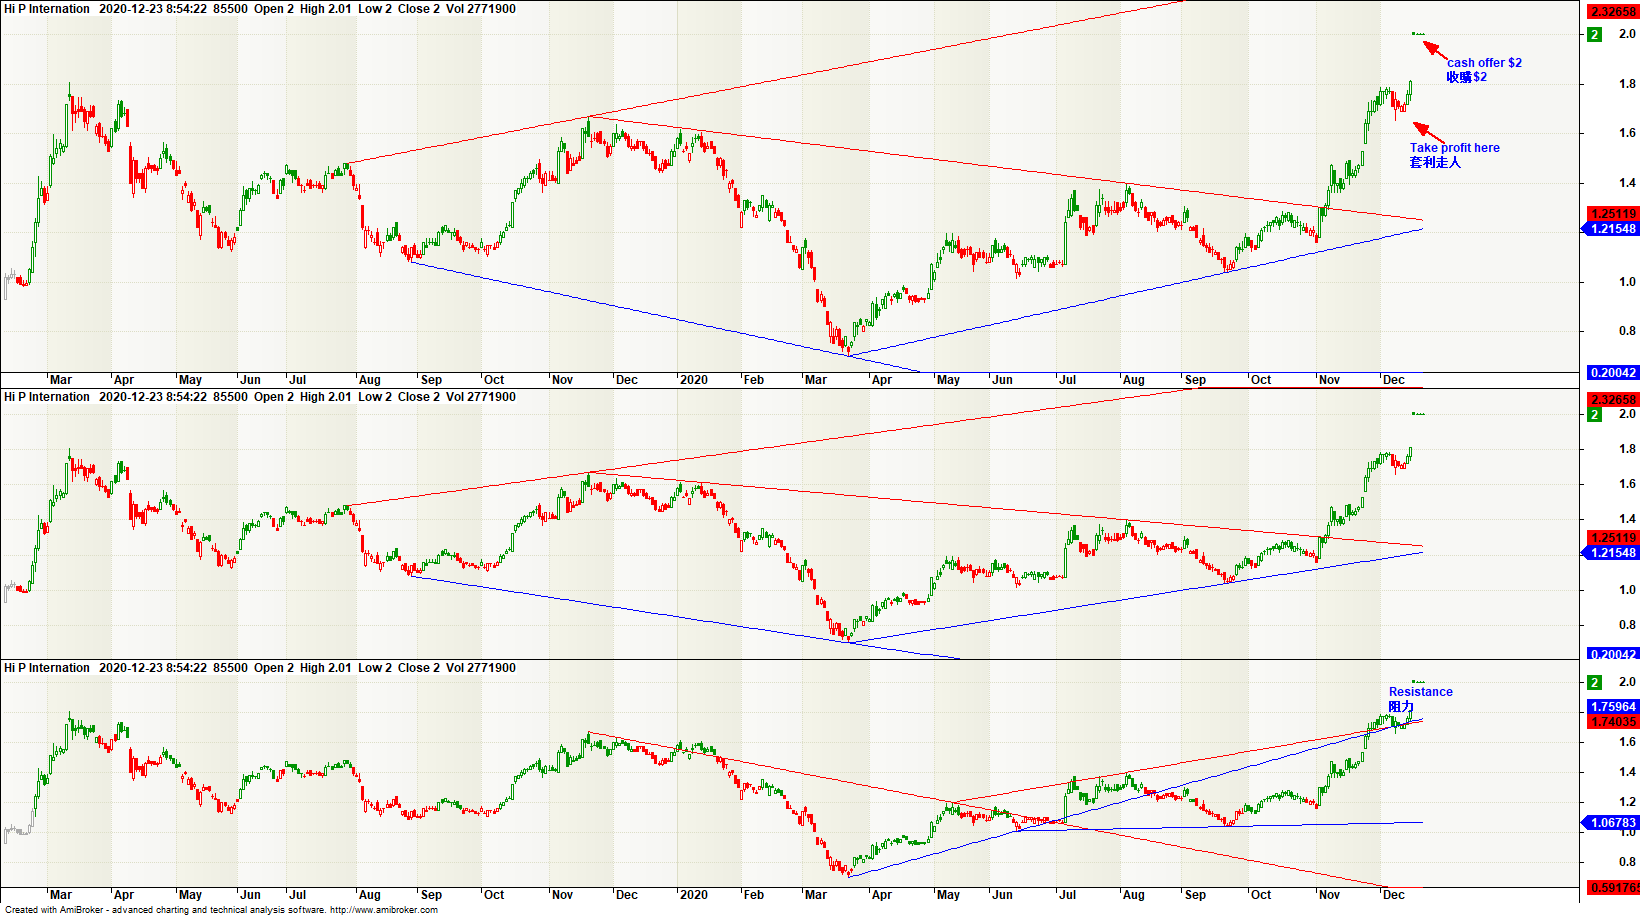Select the 'cash offer $2' text annotation
Image resolution: width=1640 pixels, height=916 pixels.
point(1484,63)
